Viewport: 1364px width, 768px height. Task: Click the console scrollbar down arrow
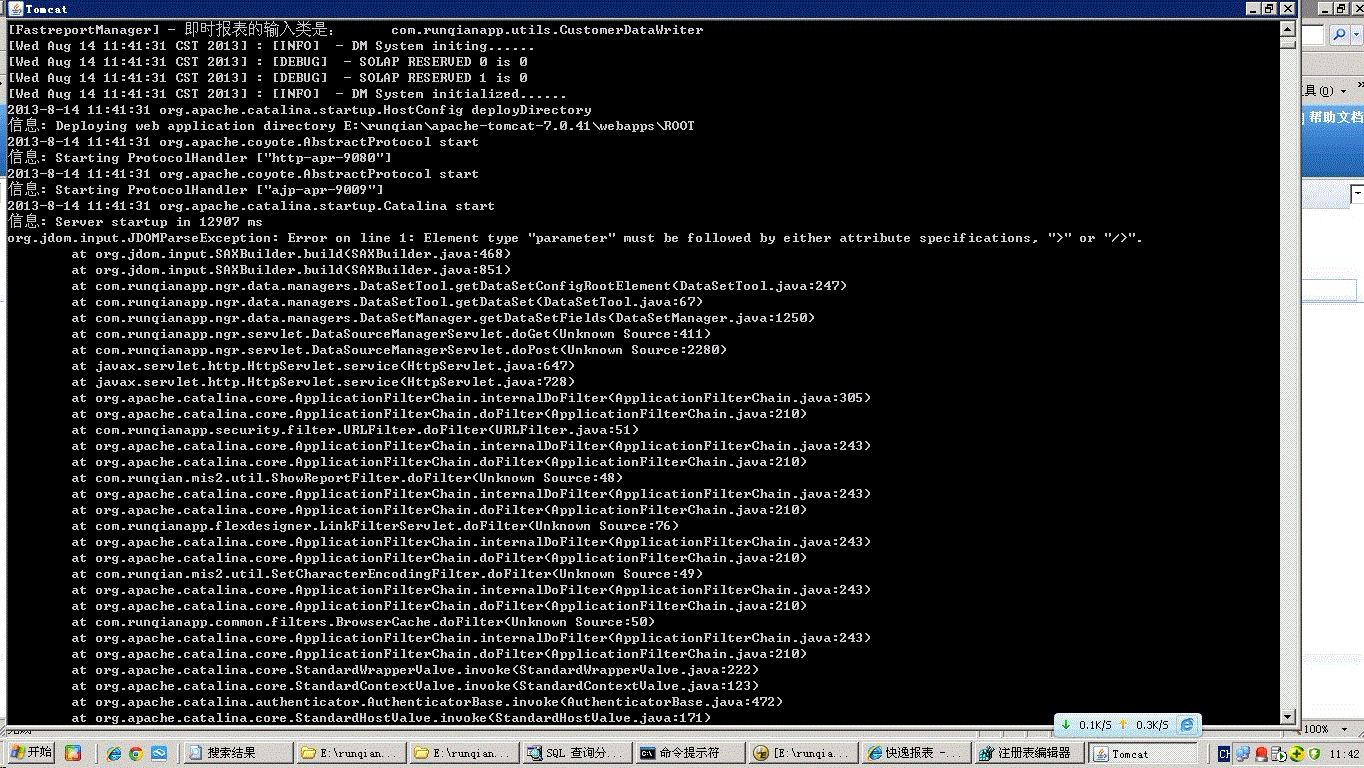pos(1288,716)
